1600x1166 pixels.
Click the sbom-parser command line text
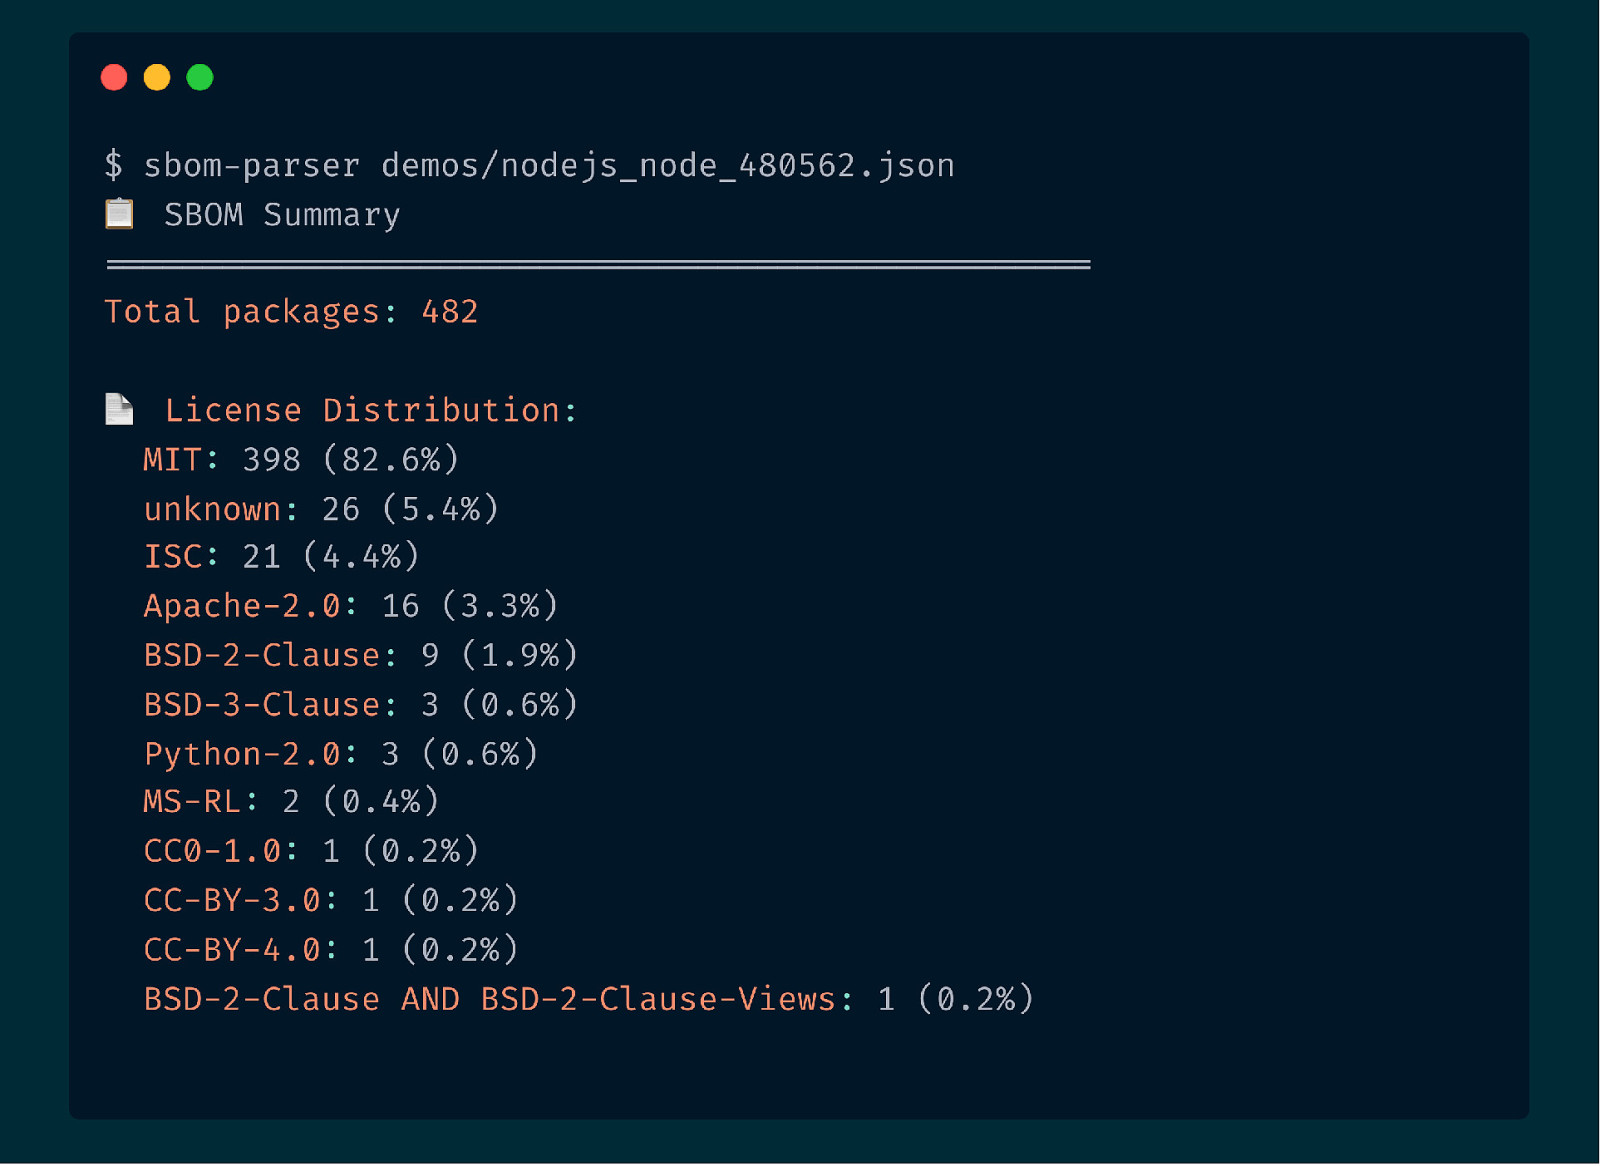pos(548,165)
